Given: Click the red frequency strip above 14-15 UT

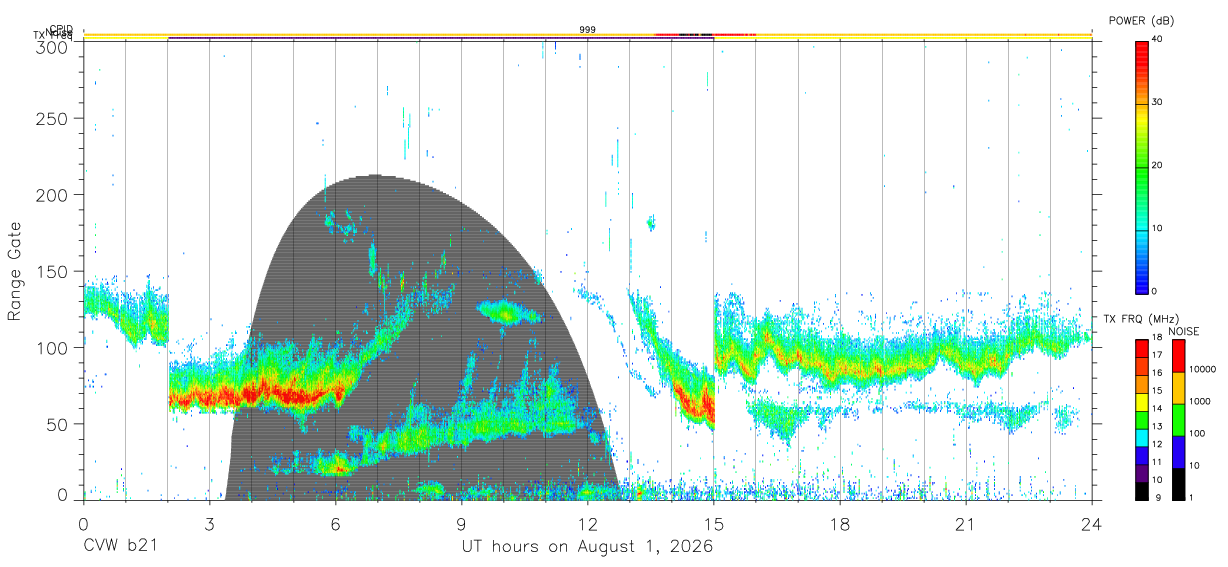Looking at the screenshot, I should tap(705, 35).
